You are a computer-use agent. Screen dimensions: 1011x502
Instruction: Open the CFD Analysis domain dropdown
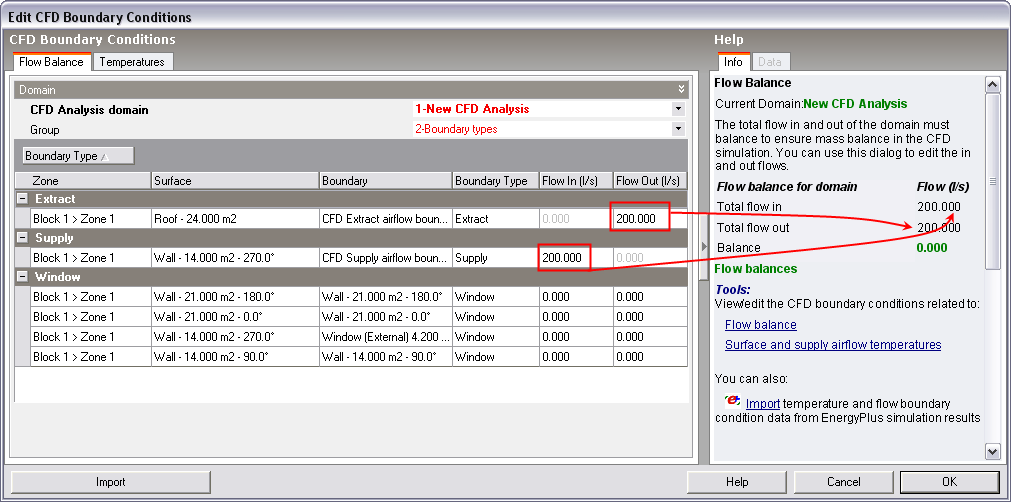click(x=678, y=109)
